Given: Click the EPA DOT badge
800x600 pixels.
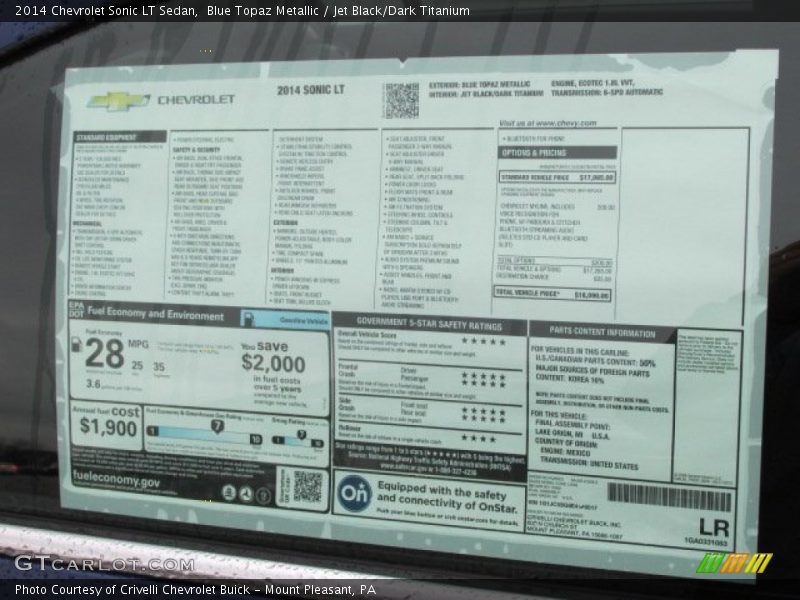Looking at the screenshot, I should [77, 309].
